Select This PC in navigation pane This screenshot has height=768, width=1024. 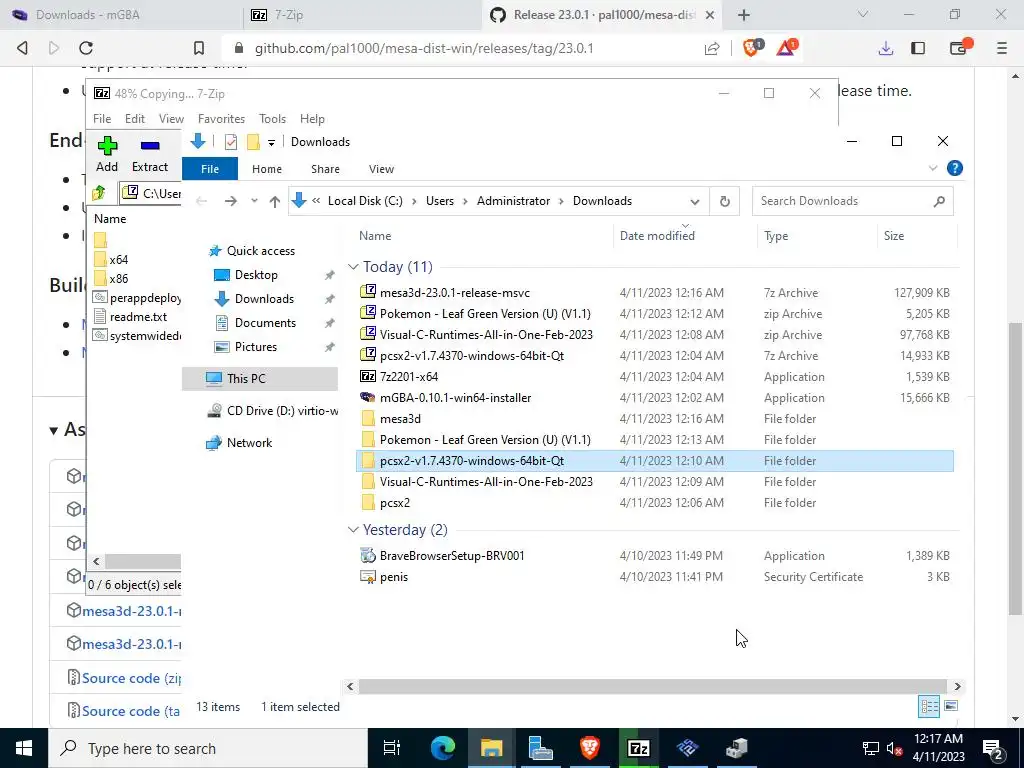pos(260,378)
